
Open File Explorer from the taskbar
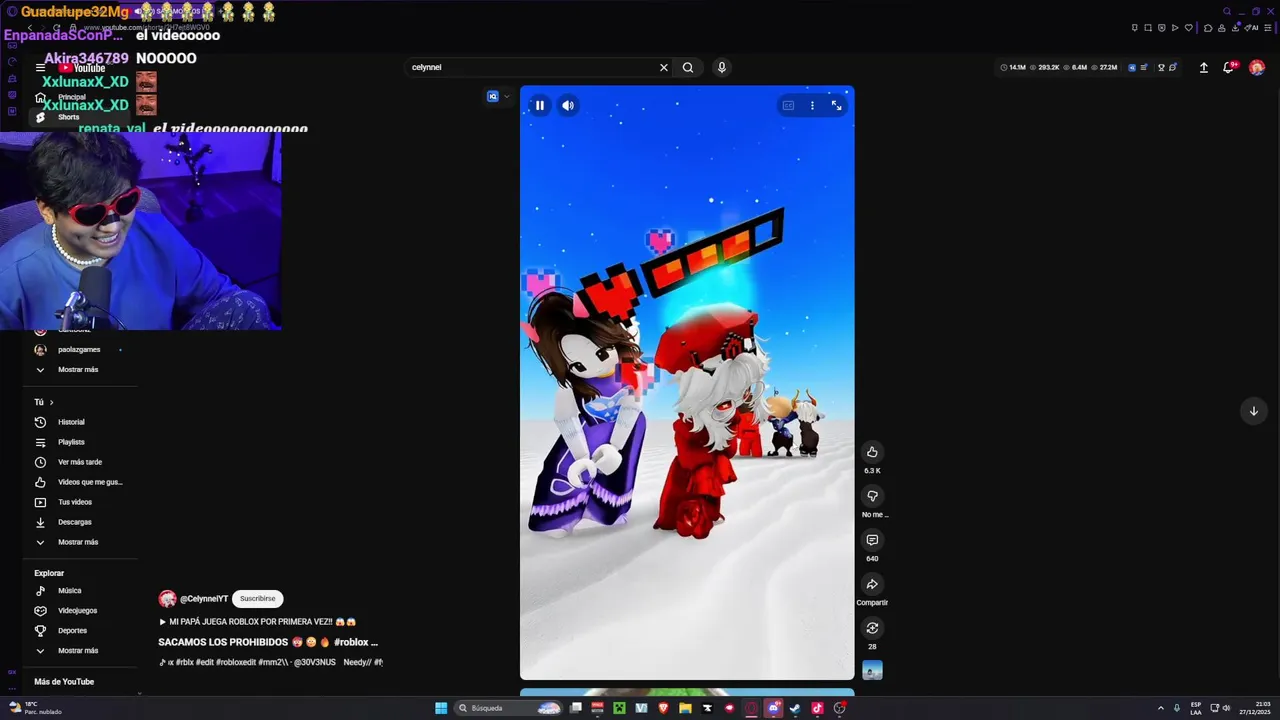coord(685,708)
